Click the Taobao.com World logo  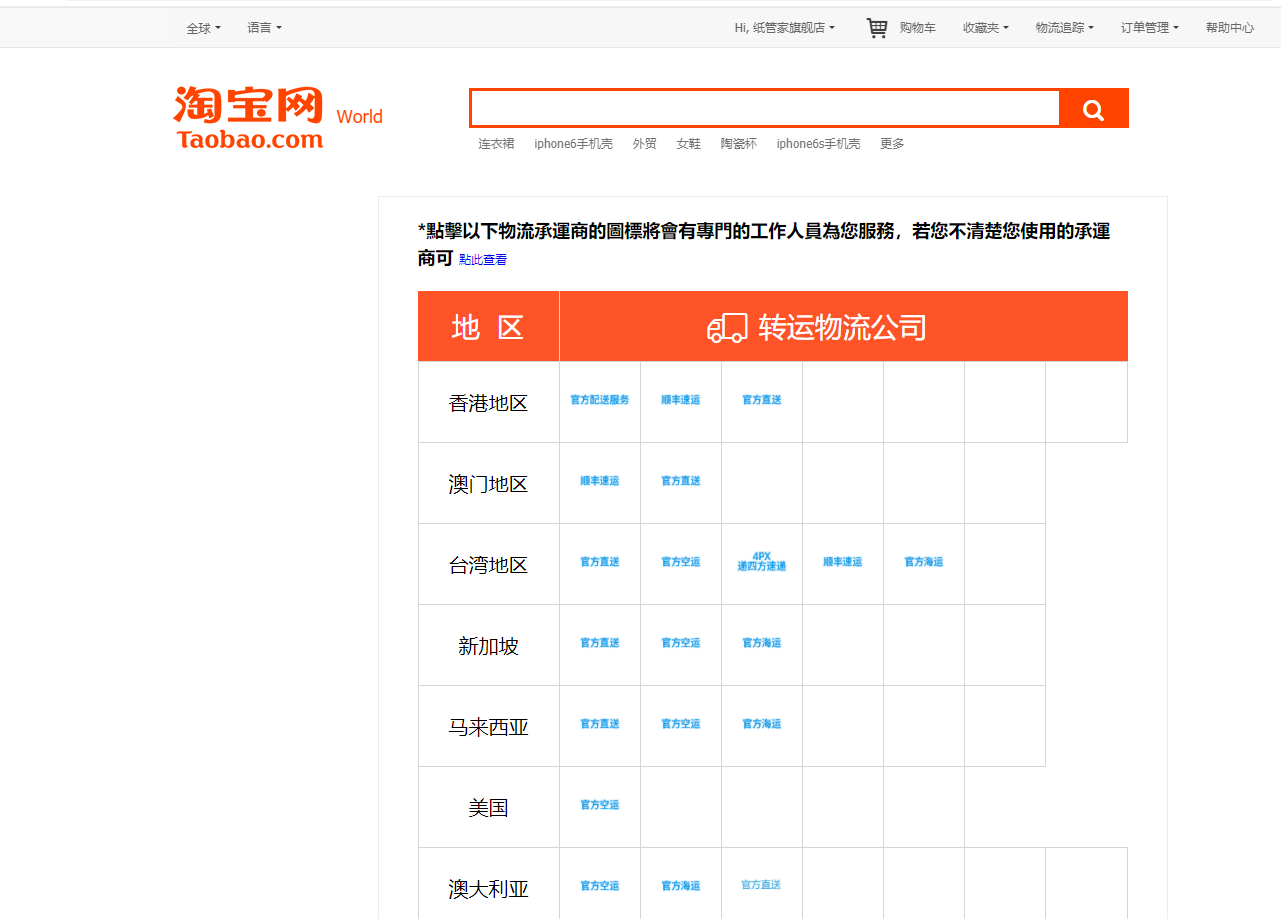click(278, 118)
